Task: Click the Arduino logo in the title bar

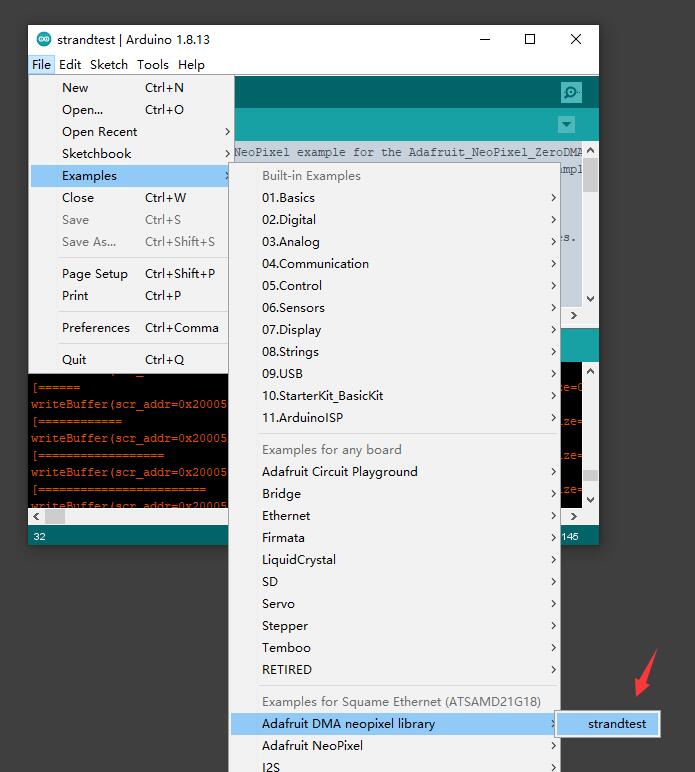Action: pyautogui.click(x=44, y=39)
